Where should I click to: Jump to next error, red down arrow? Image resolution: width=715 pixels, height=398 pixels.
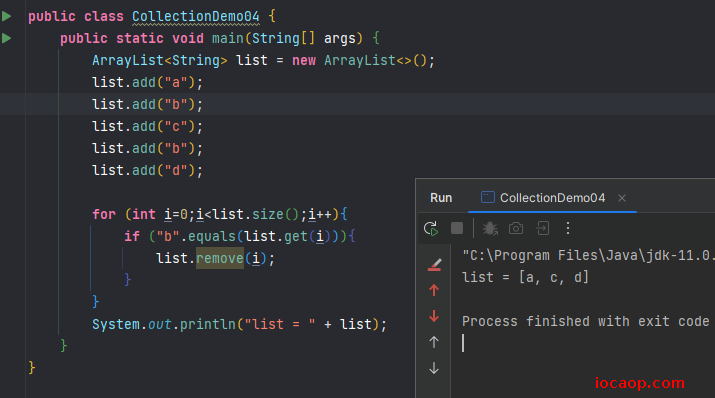pyautogui.click(x=434, y=316)
